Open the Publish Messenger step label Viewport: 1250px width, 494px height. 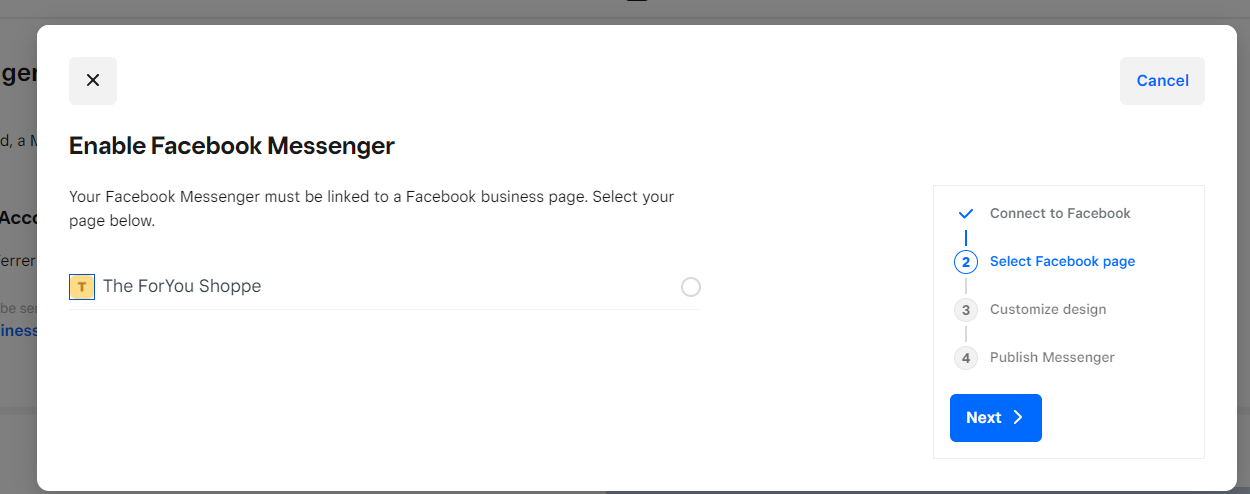[x=1052, y=358]
